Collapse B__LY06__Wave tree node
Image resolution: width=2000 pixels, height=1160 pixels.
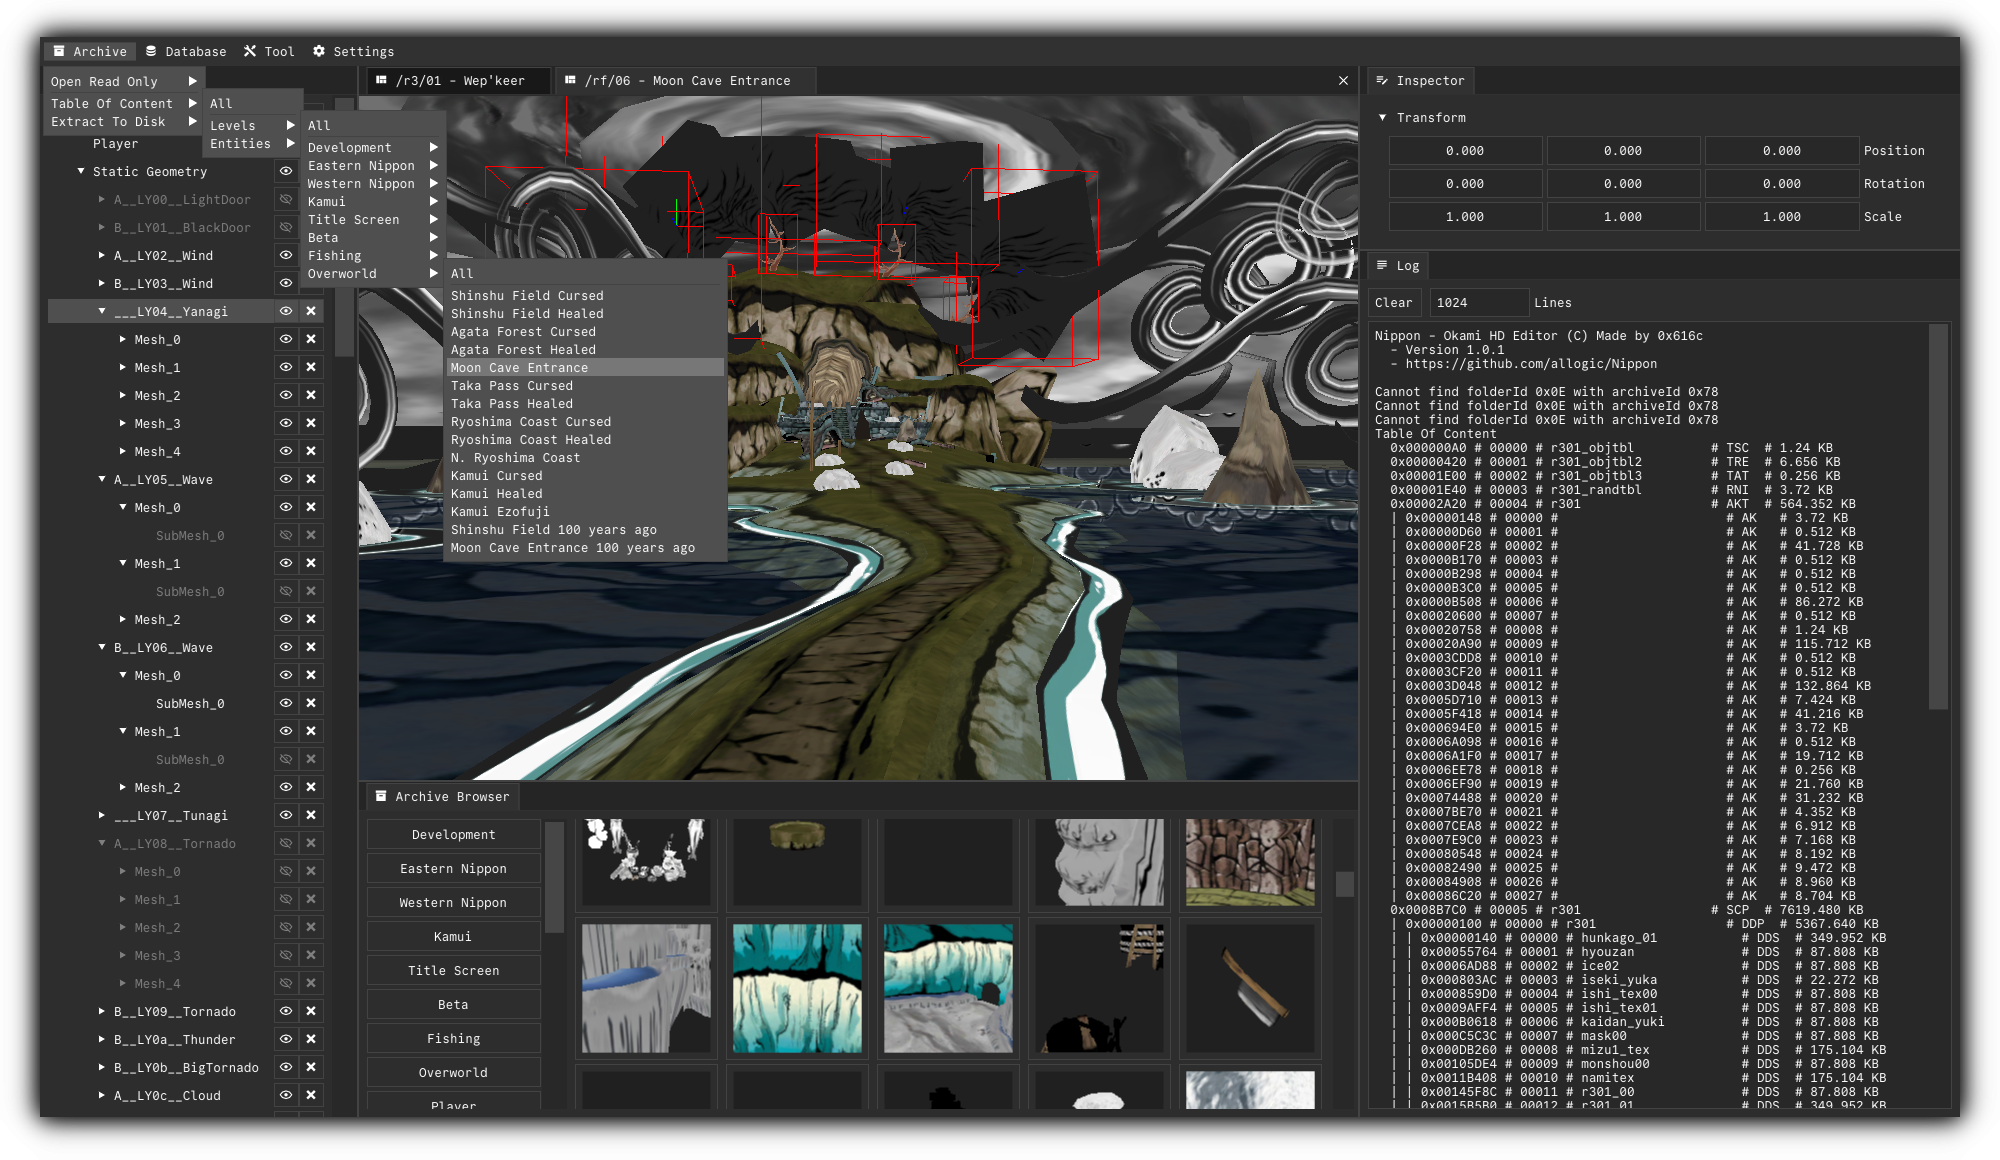102,647
